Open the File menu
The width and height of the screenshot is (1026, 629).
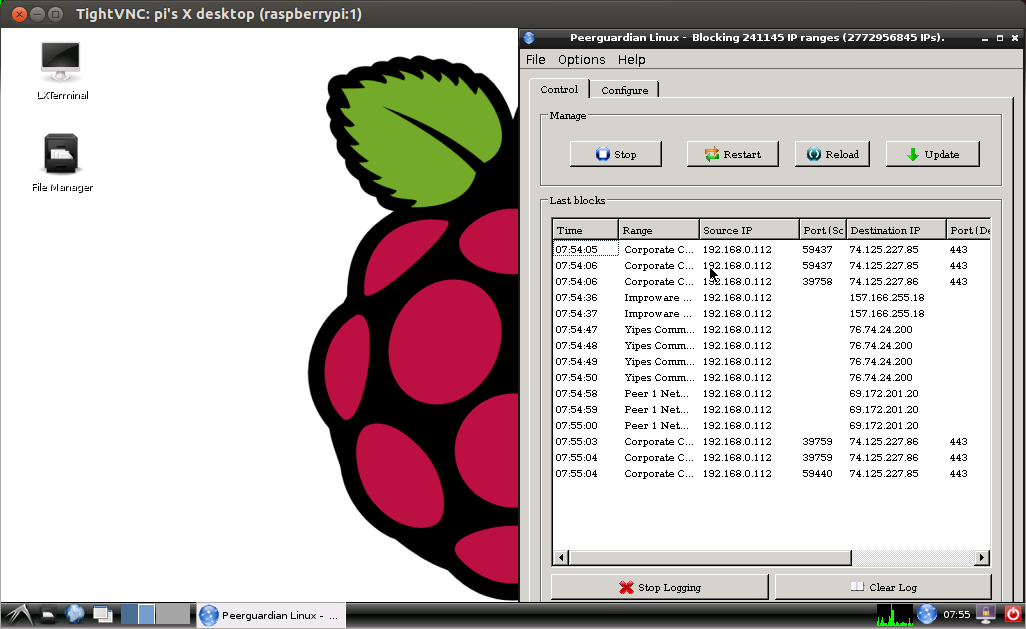536,60
